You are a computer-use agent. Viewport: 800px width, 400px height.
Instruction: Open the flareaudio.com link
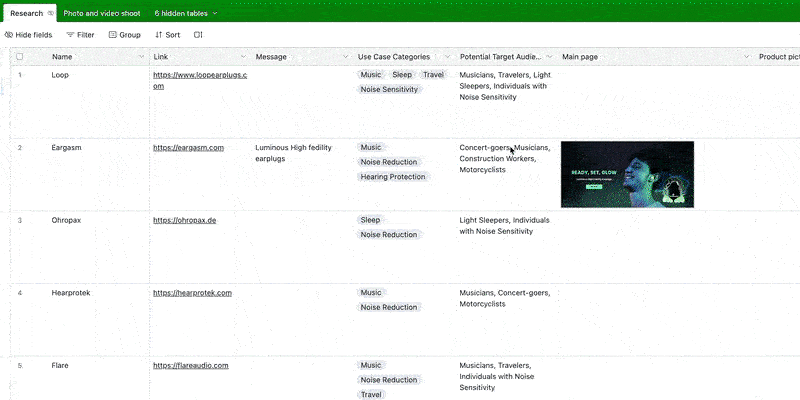click(x=191, y=365)
